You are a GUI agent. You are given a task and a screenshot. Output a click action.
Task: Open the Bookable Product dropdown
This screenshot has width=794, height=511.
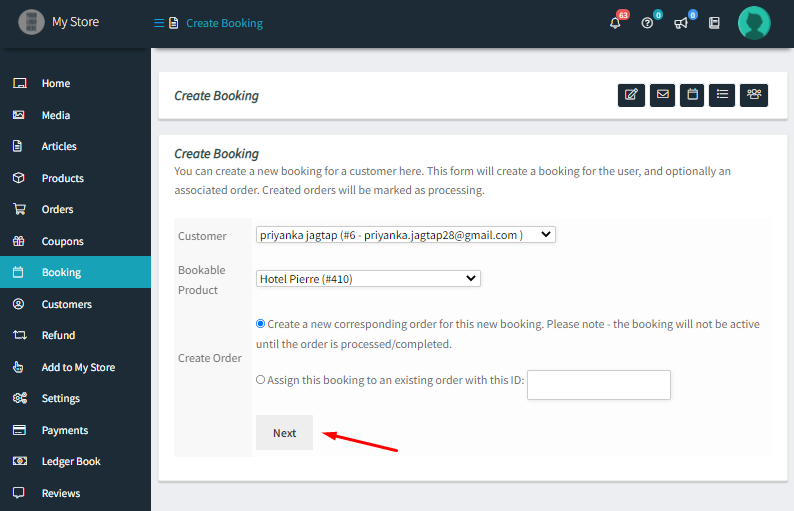[368, 279]
